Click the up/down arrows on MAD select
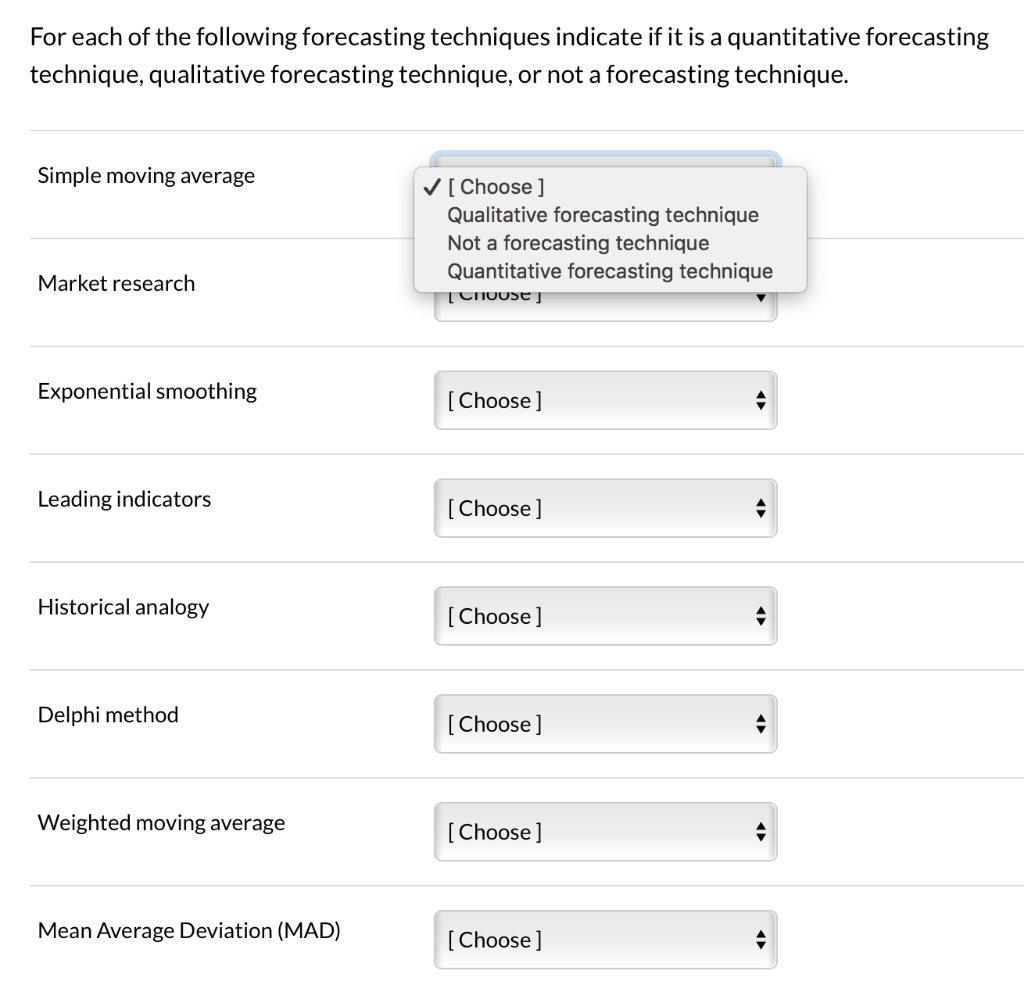The width and height of the screenshot is (1024, 985). 762,939
